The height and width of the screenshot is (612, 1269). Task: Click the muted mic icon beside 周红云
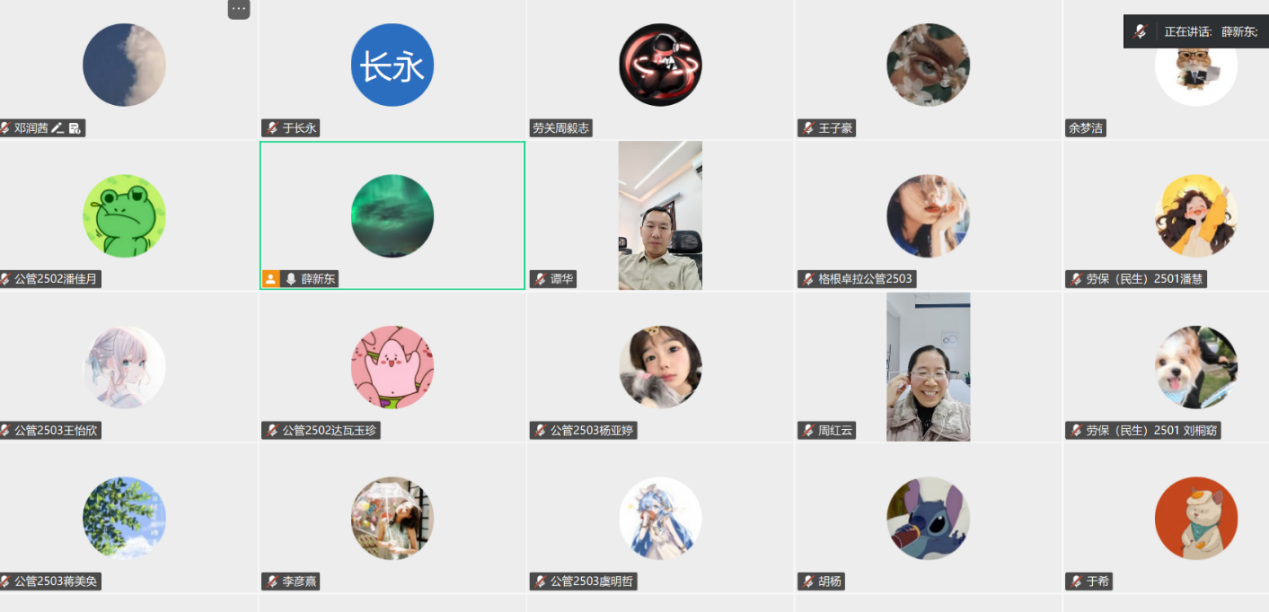[x=808, y=430]
